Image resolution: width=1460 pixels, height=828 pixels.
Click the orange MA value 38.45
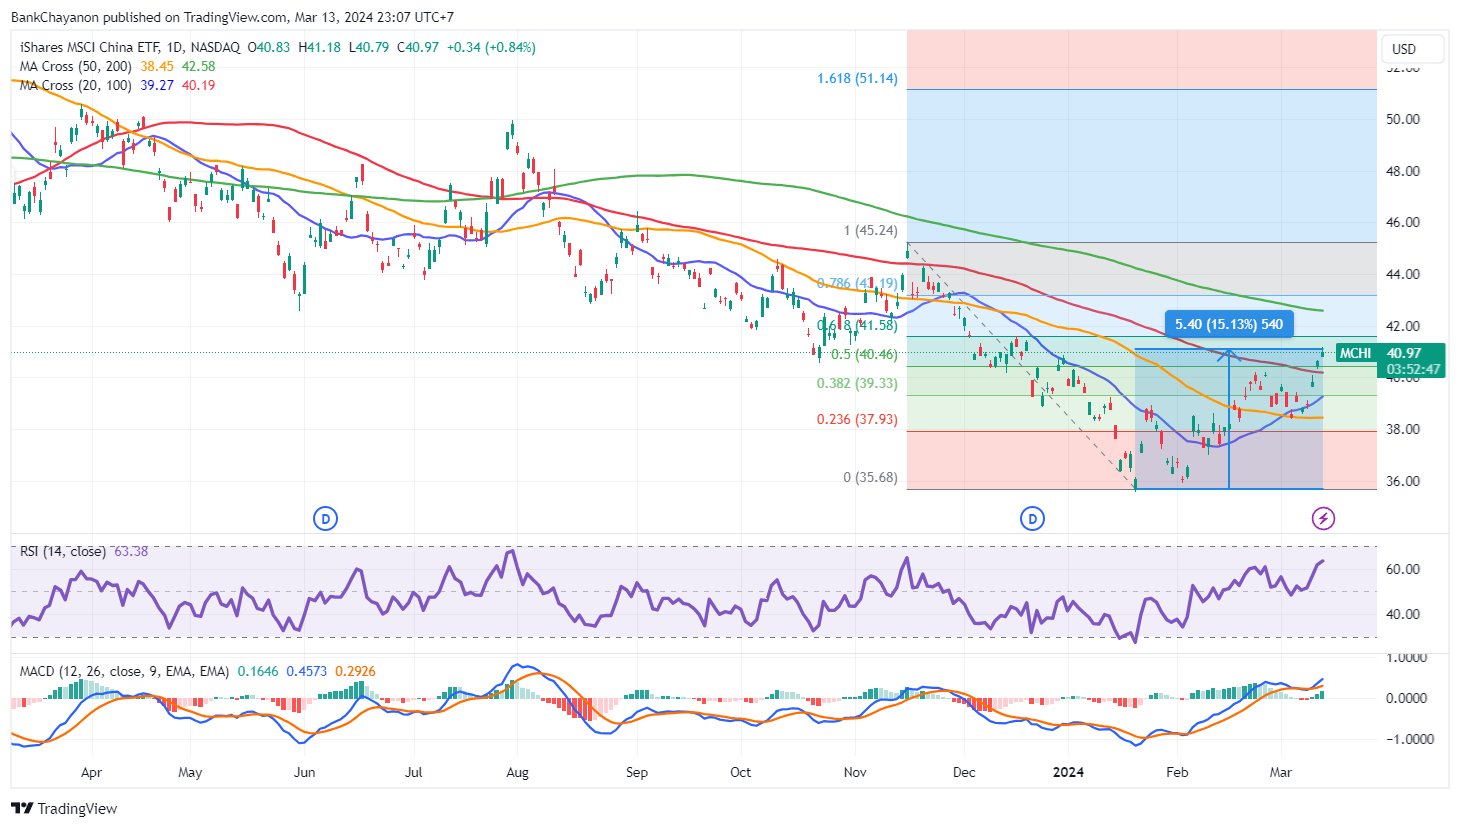(157, 66)
